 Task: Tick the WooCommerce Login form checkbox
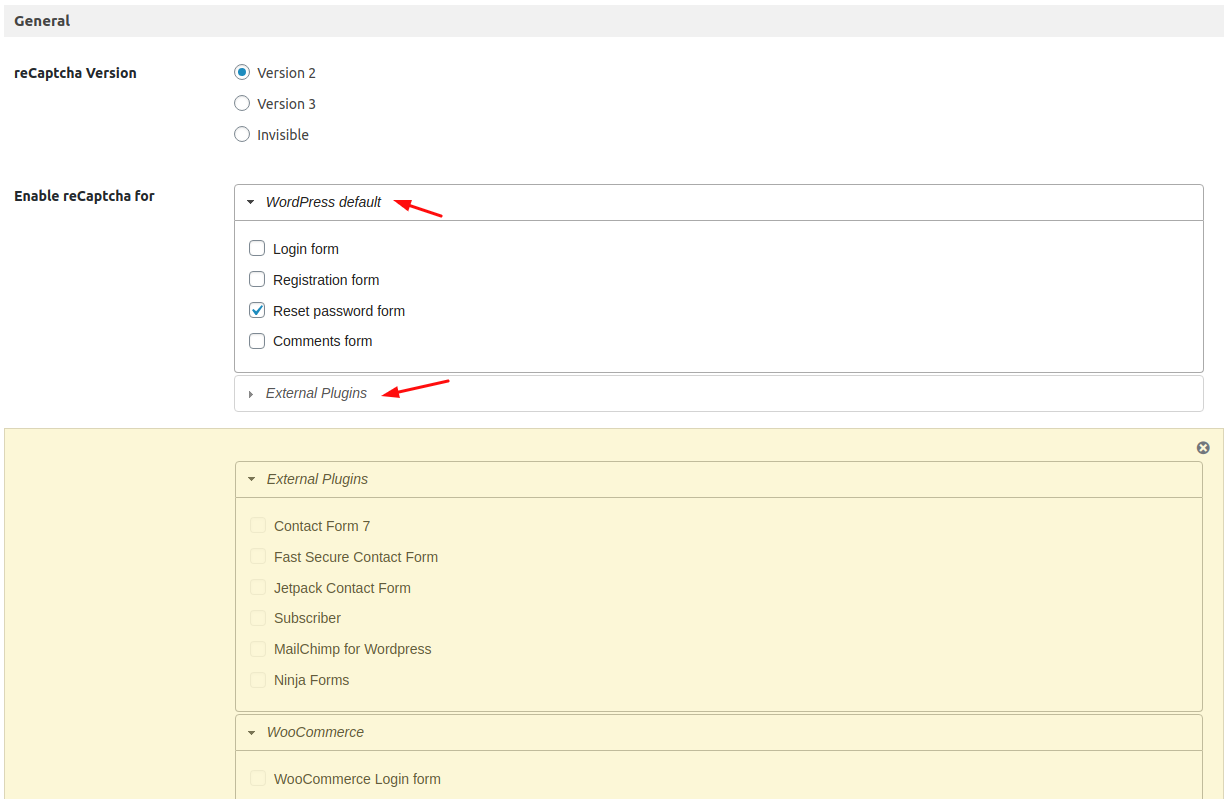[x=258, y=778]
